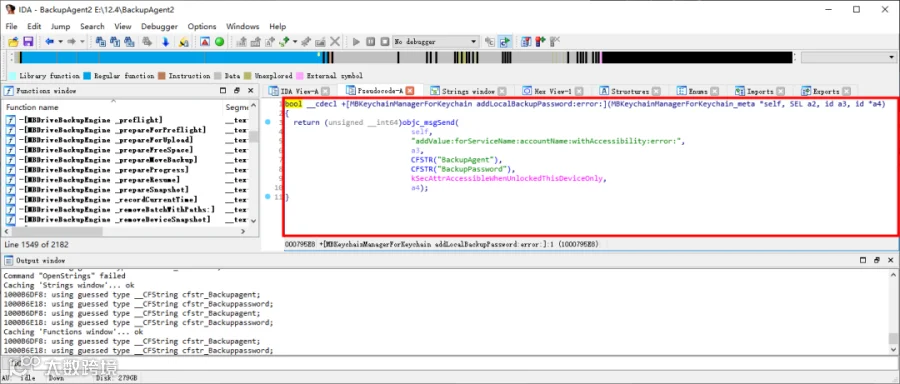Screen dimensions: 900x384
Task: Jump forward with the gray right arrow
Action: [x=72, y=42]
